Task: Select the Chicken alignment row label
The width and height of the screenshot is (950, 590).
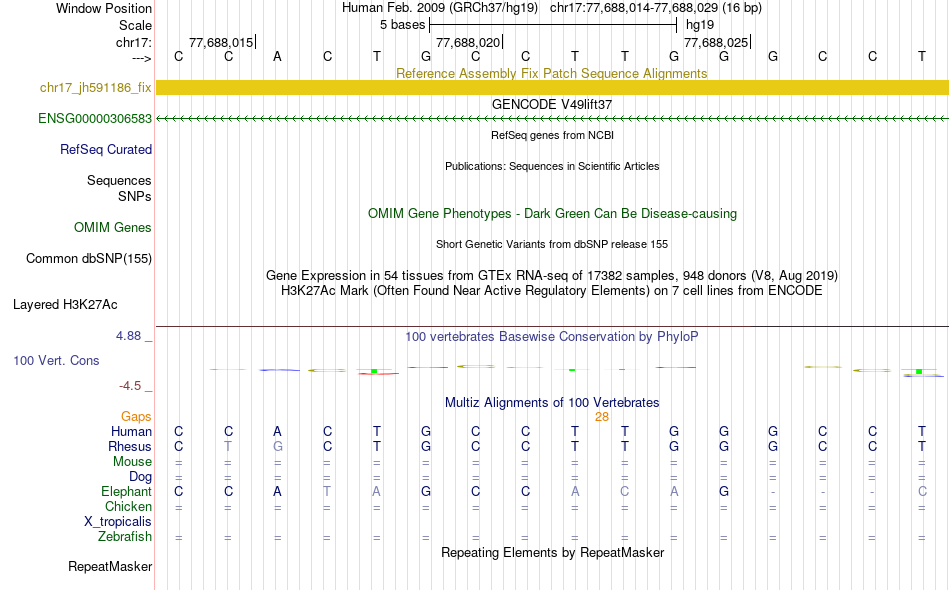Action: click(x=128, y=507)
